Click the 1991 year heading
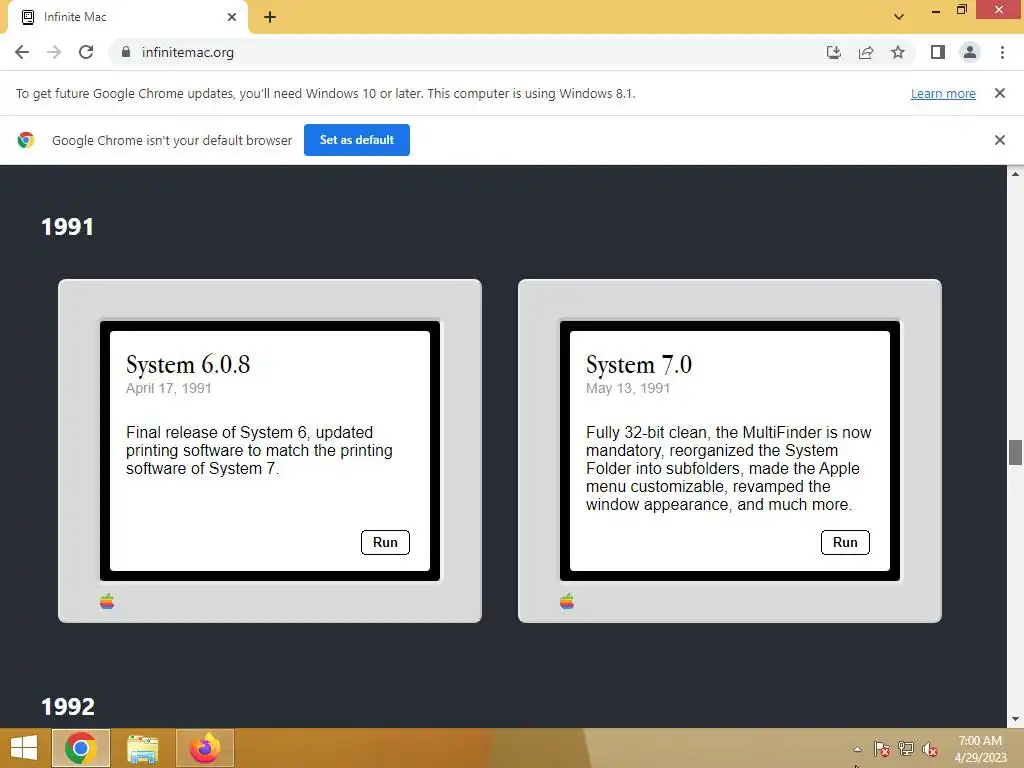 [67, 227]
